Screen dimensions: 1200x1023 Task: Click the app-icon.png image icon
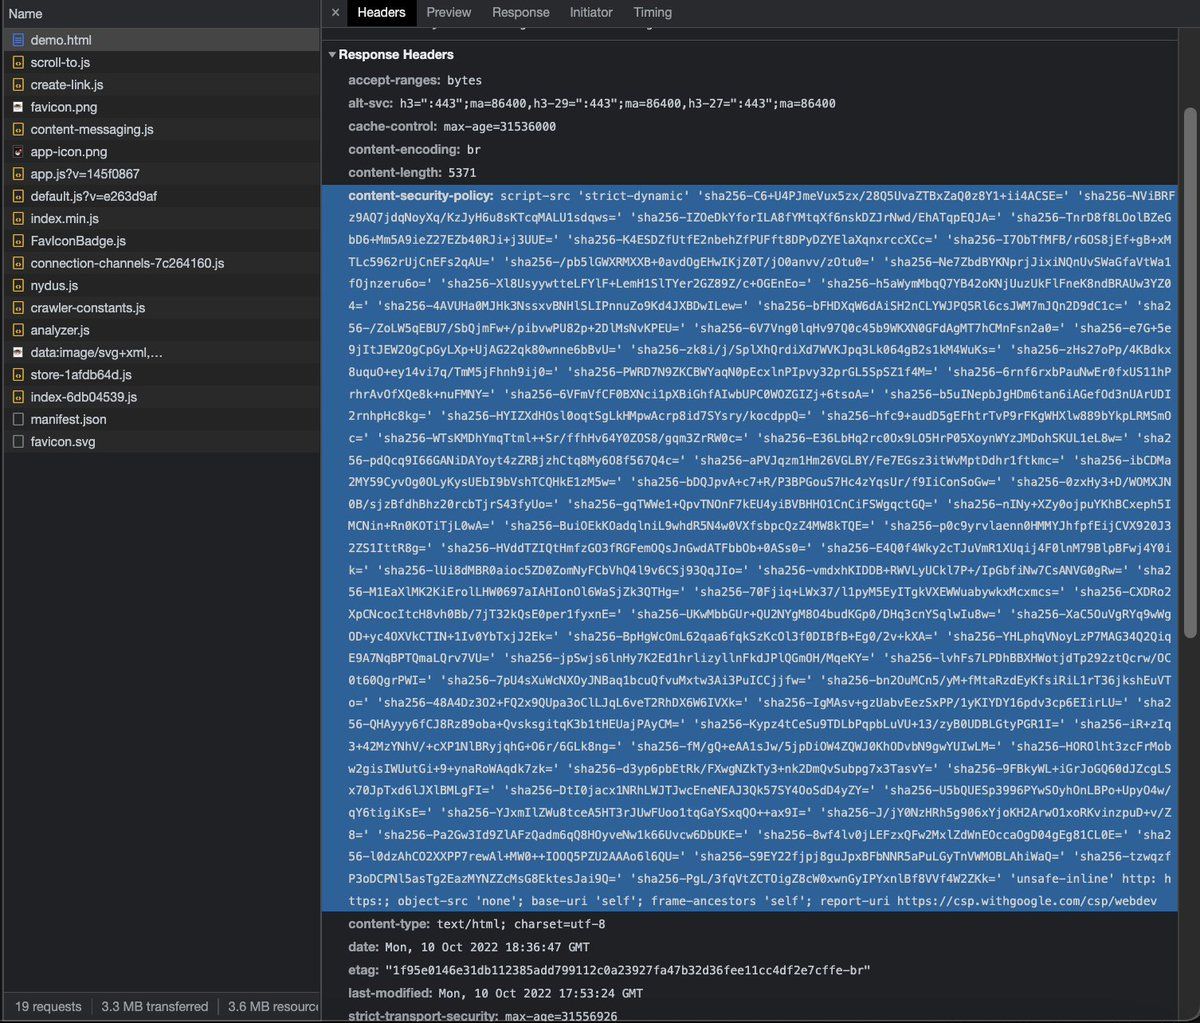coord(18,152)
